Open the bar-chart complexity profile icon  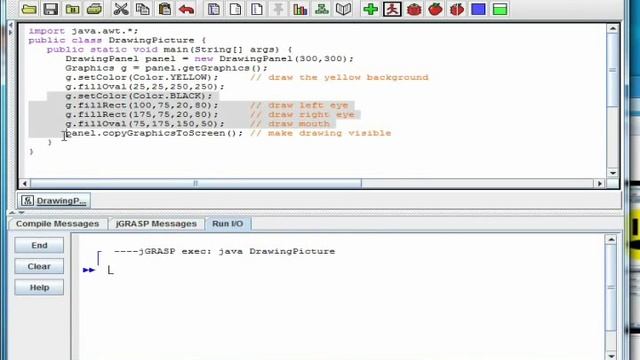click(300, 9)
